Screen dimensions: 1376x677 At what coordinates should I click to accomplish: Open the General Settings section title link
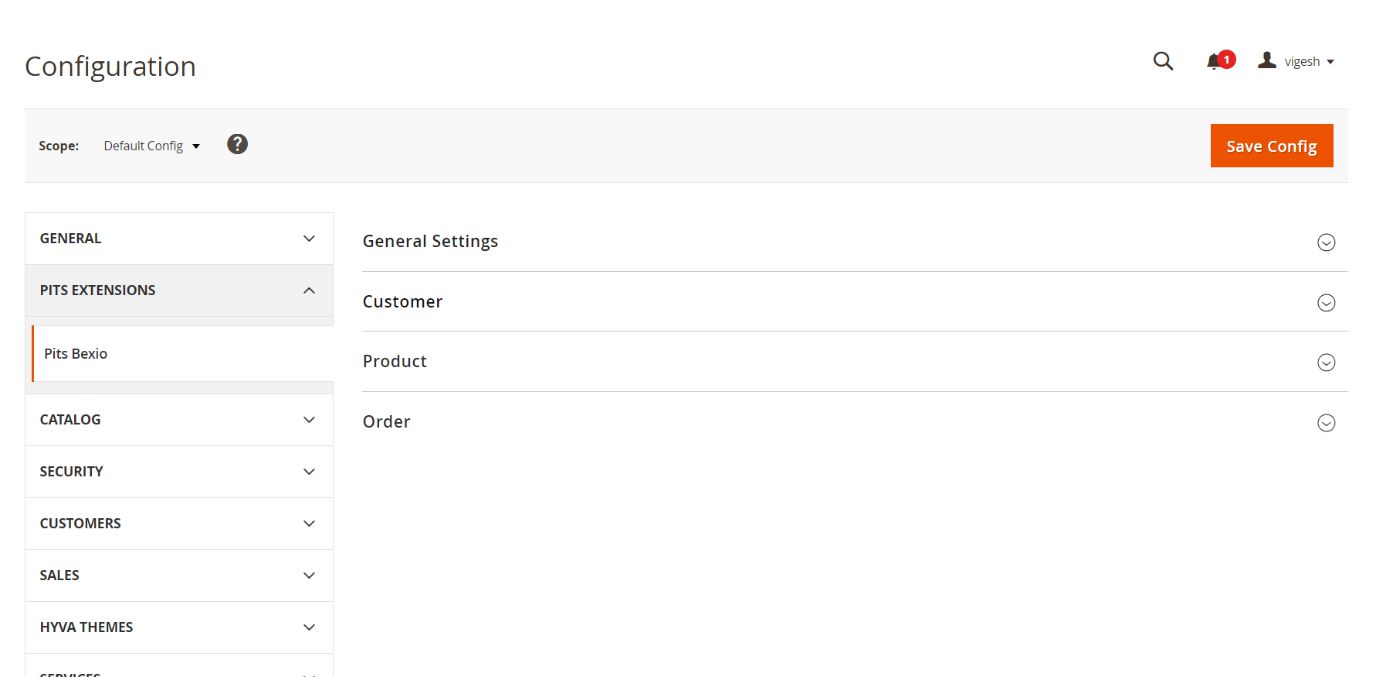click(430, 241)
